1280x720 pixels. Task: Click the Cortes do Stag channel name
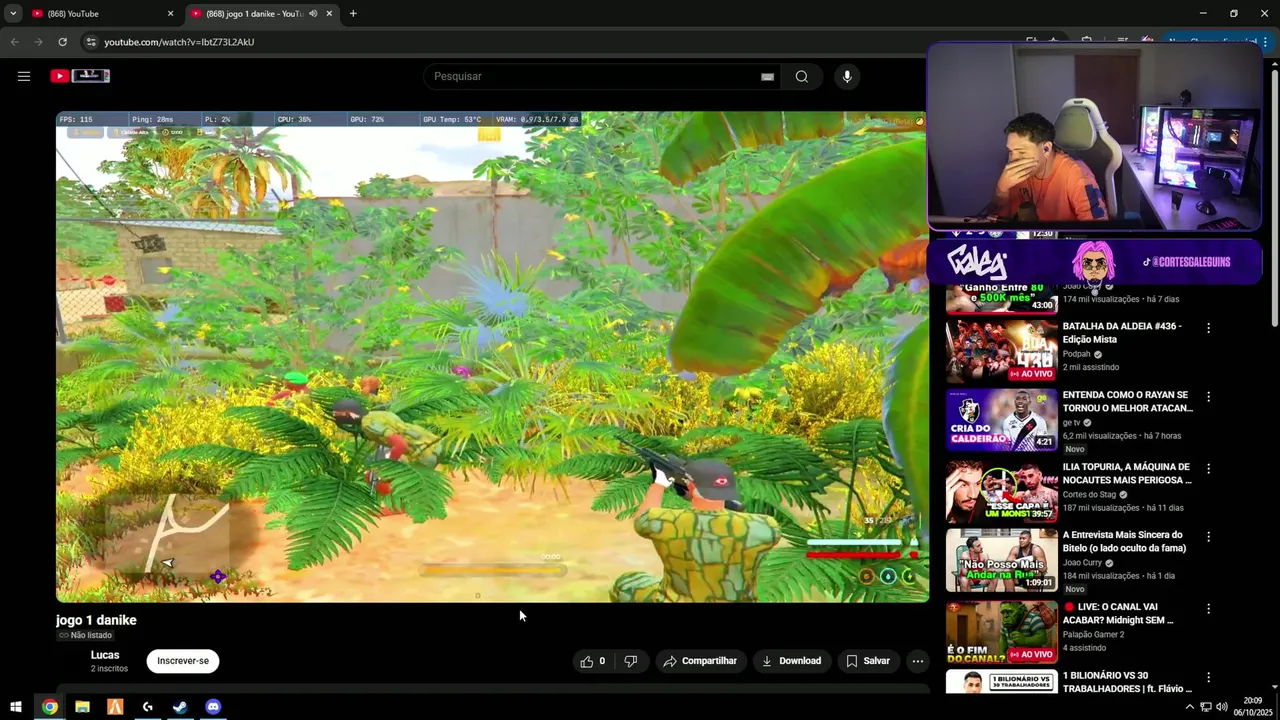point(1089,494)
